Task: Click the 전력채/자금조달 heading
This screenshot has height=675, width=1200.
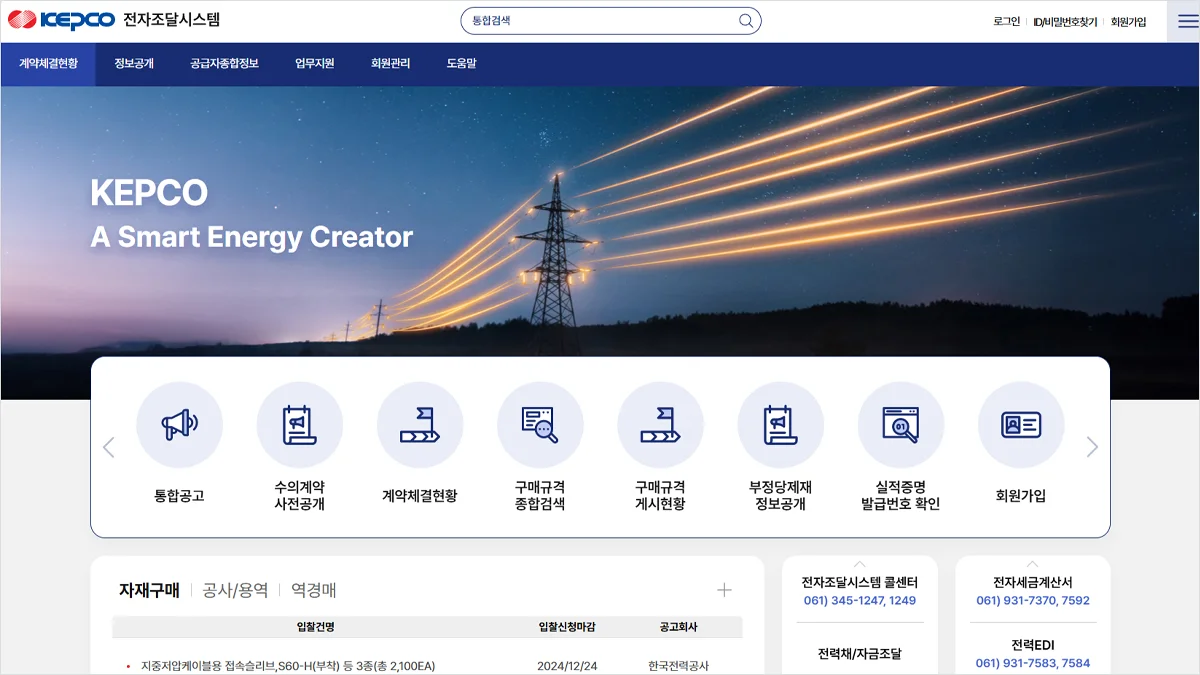Action: coord(860,654)
